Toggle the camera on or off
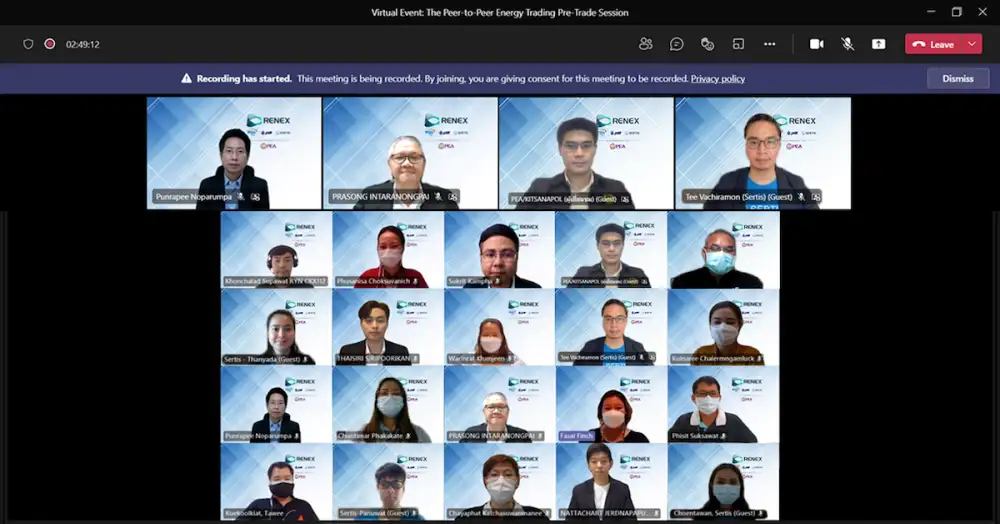The width and height of the screenshot is (1000, 524). pos(816,44)
